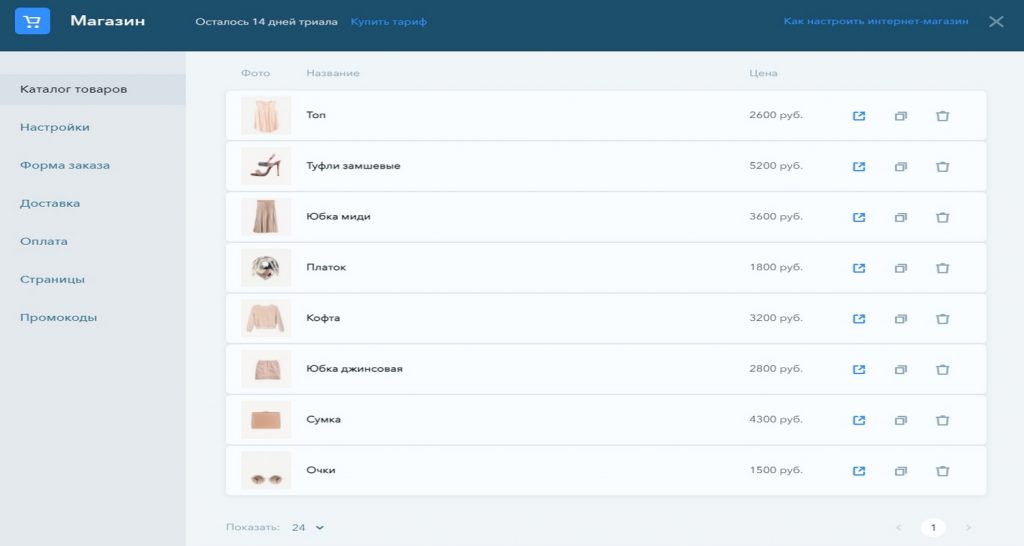Open Как настроить интернет-магазин help link
Viewport: 1024px width, 546px height.
point(875,21)
